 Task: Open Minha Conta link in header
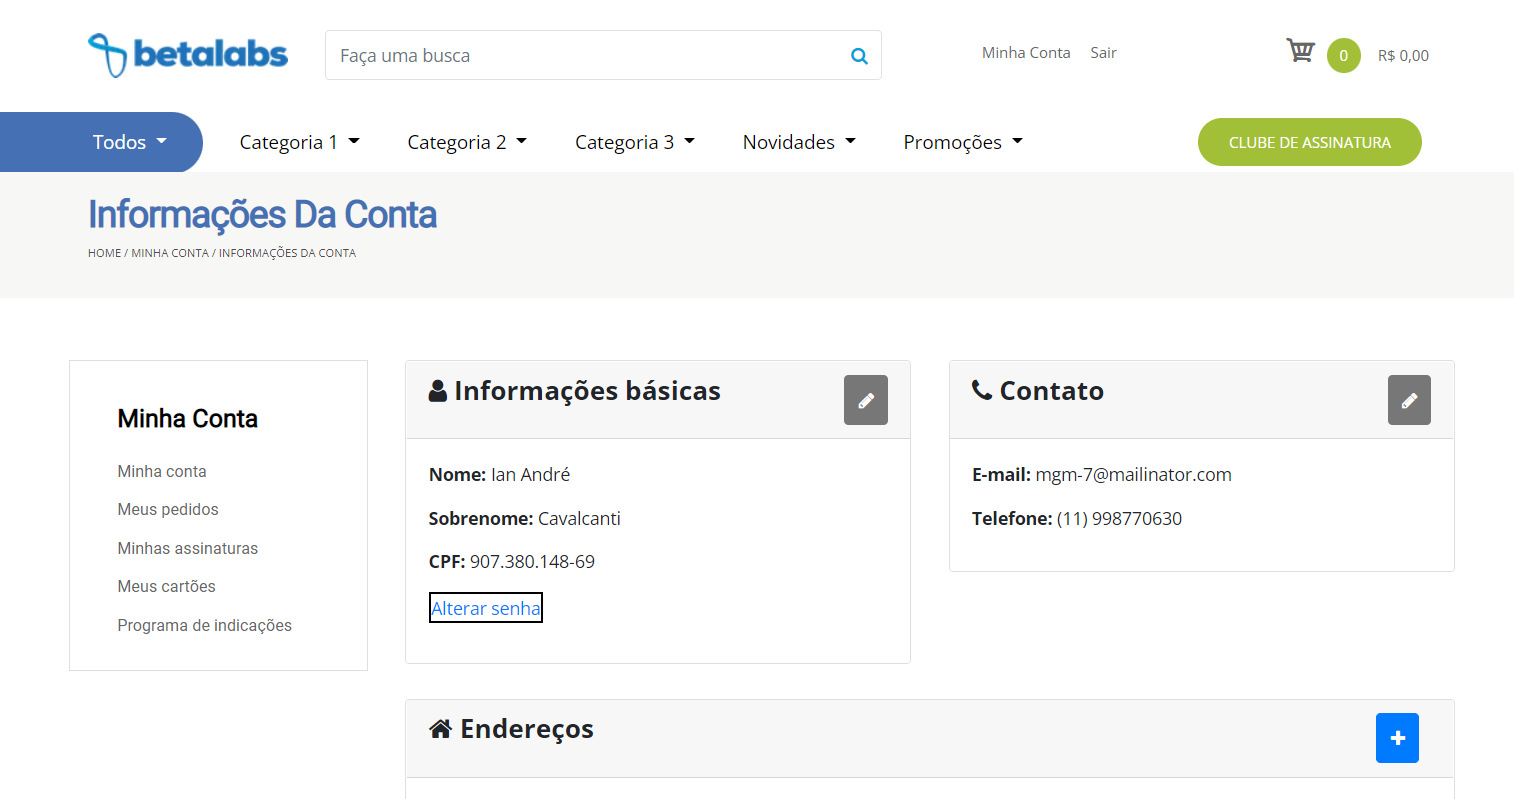coord(1026,53)
